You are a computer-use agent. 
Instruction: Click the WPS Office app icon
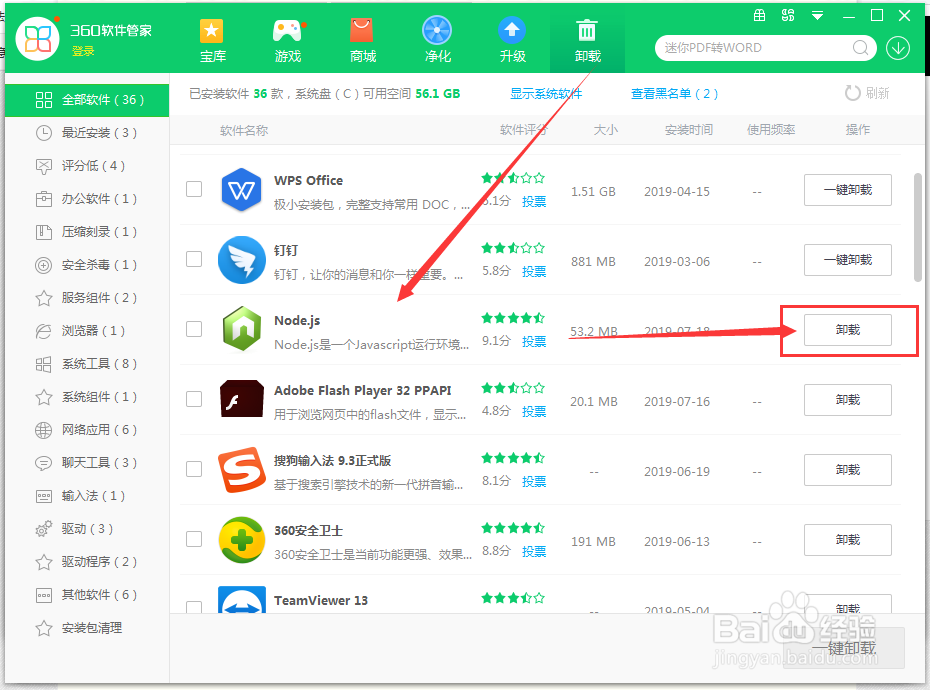tap(241, 190)
